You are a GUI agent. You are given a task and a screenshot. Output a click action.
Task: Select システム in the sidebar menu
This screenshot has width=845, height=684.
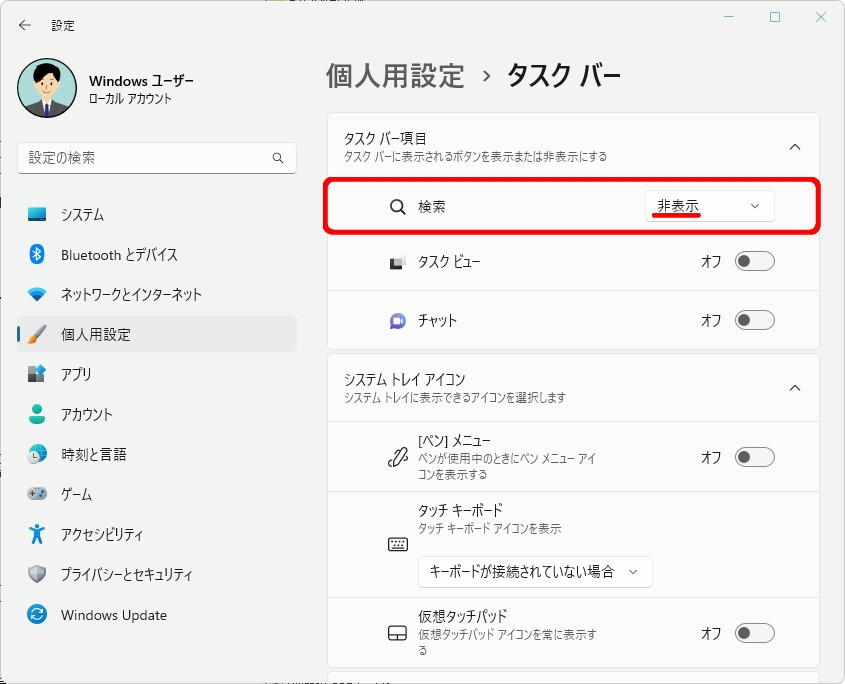pos(82,215)
